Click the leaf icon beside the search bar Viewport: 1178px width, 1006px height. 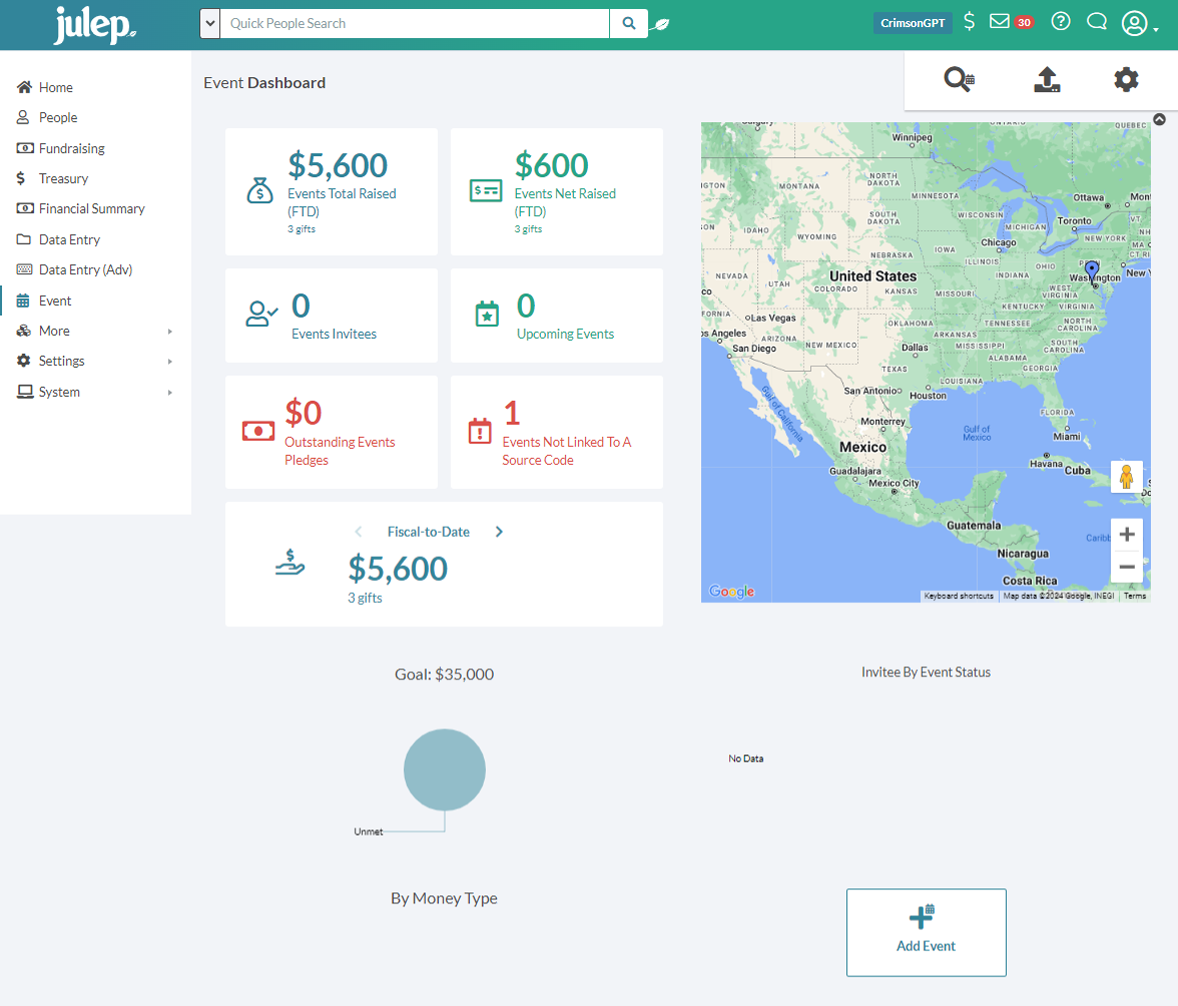(x=661, y=22)
